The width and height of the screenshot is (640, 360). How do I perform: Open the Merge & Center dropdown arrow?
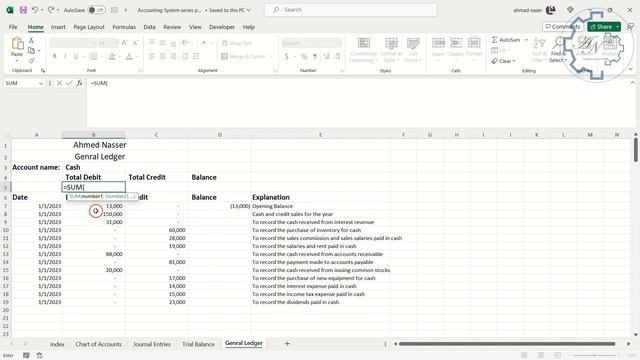tap(271, 56)
